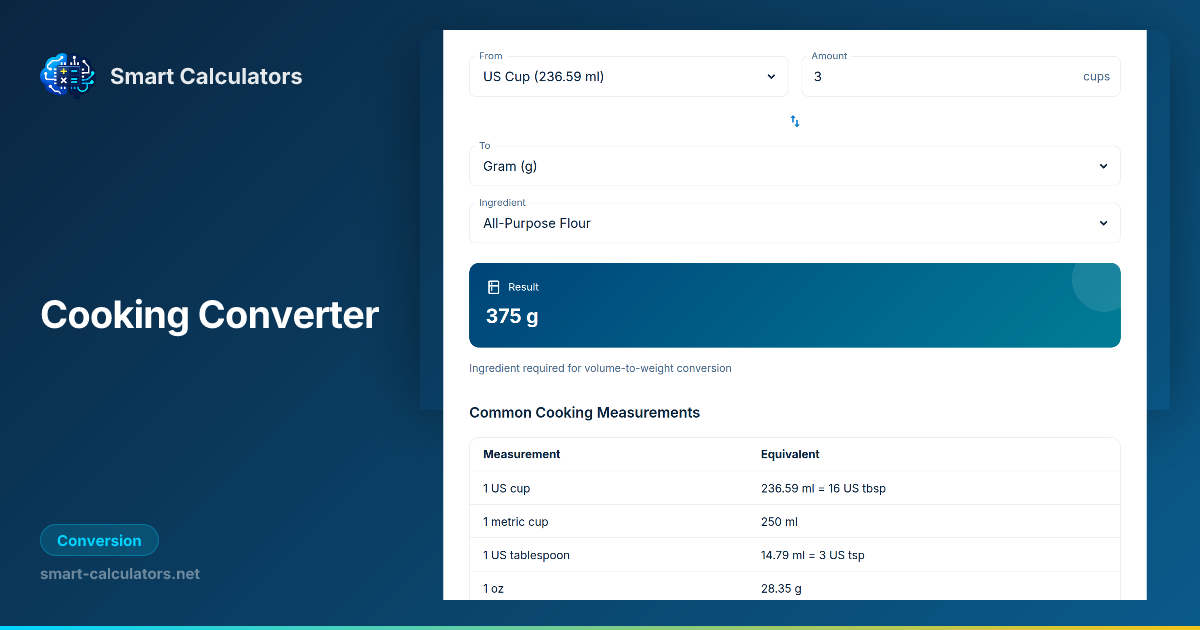1200x630 pixels.
Task: Swap the From and To units
Action: point(795,121)
